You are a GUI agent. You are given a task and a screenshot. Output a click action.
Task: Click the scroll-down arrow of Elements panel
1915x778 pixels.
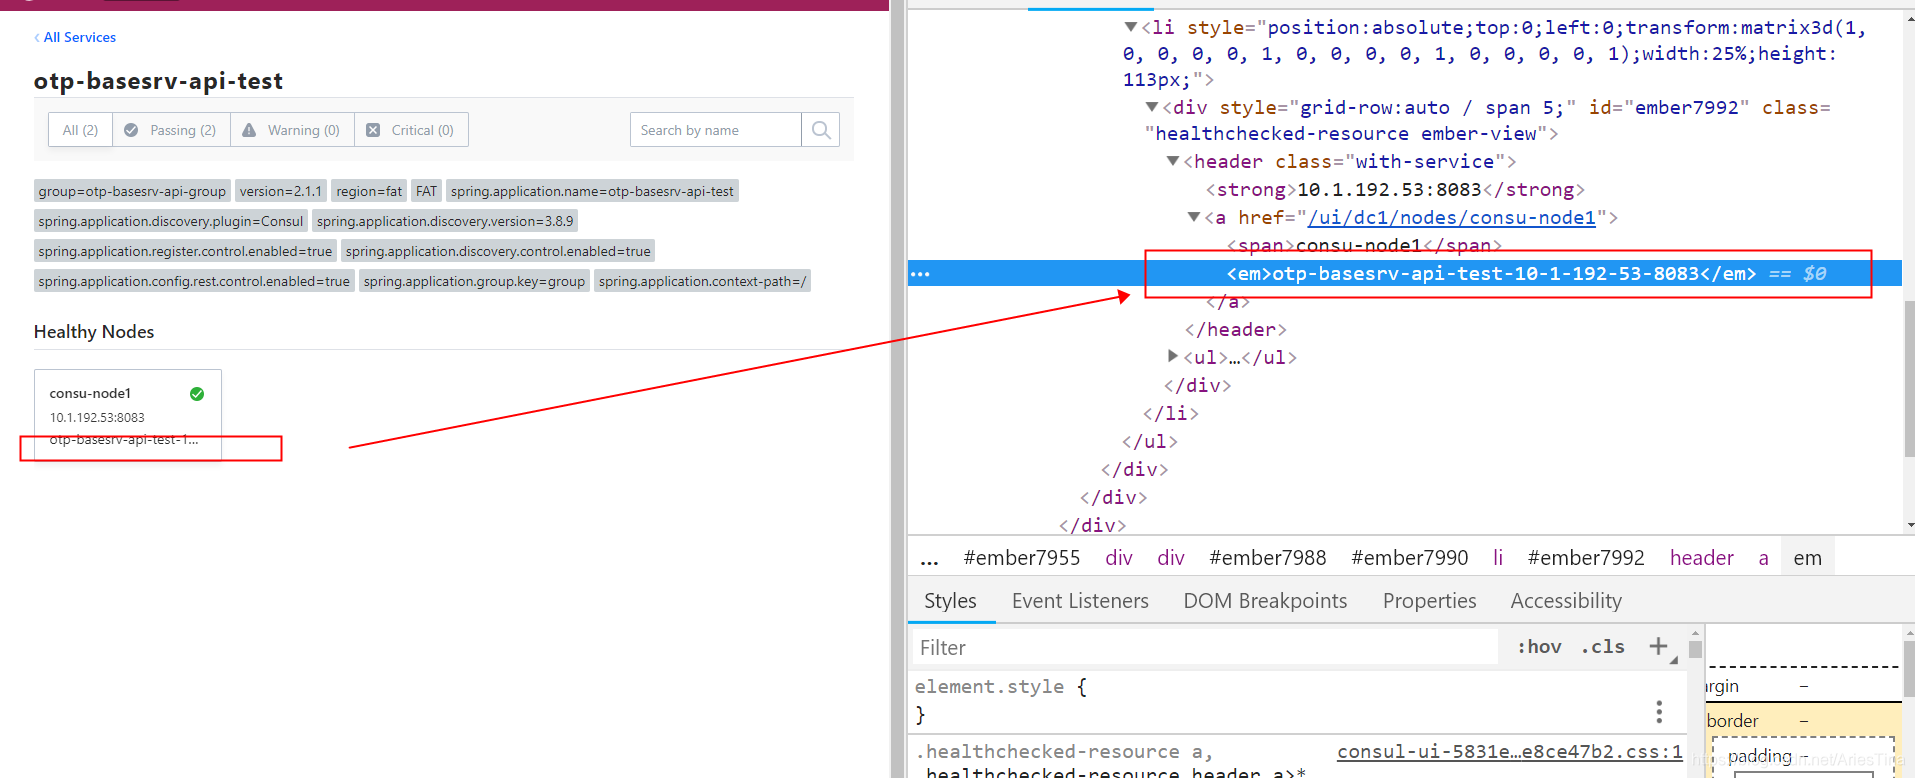(1910, 525)
